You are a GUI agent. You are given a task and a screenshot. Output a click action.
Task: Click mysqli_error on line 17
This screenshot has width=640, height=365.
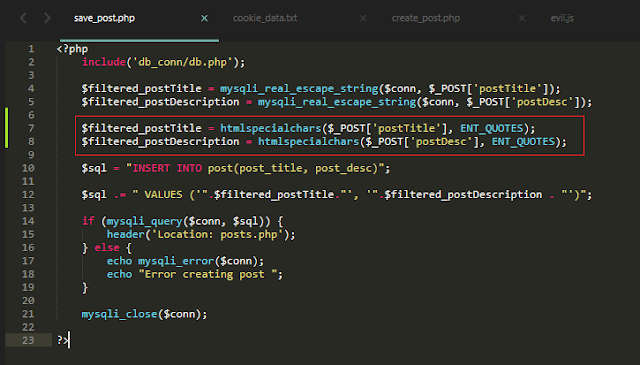tap(176, 261)
